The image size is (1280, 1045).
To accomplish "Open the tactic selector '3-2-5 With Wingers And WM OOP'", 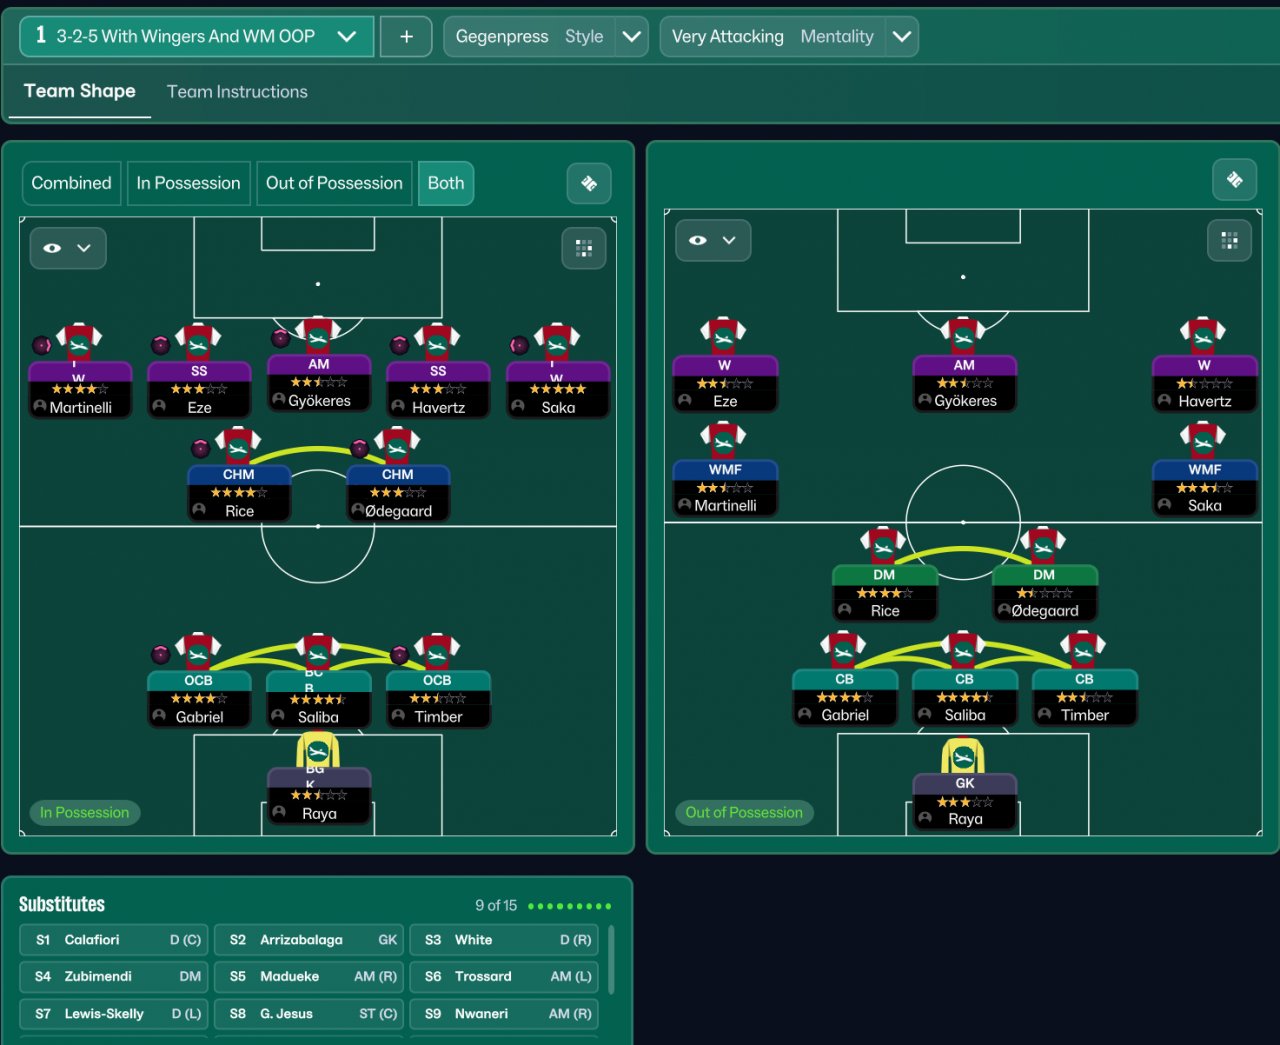I will (197, 36).
